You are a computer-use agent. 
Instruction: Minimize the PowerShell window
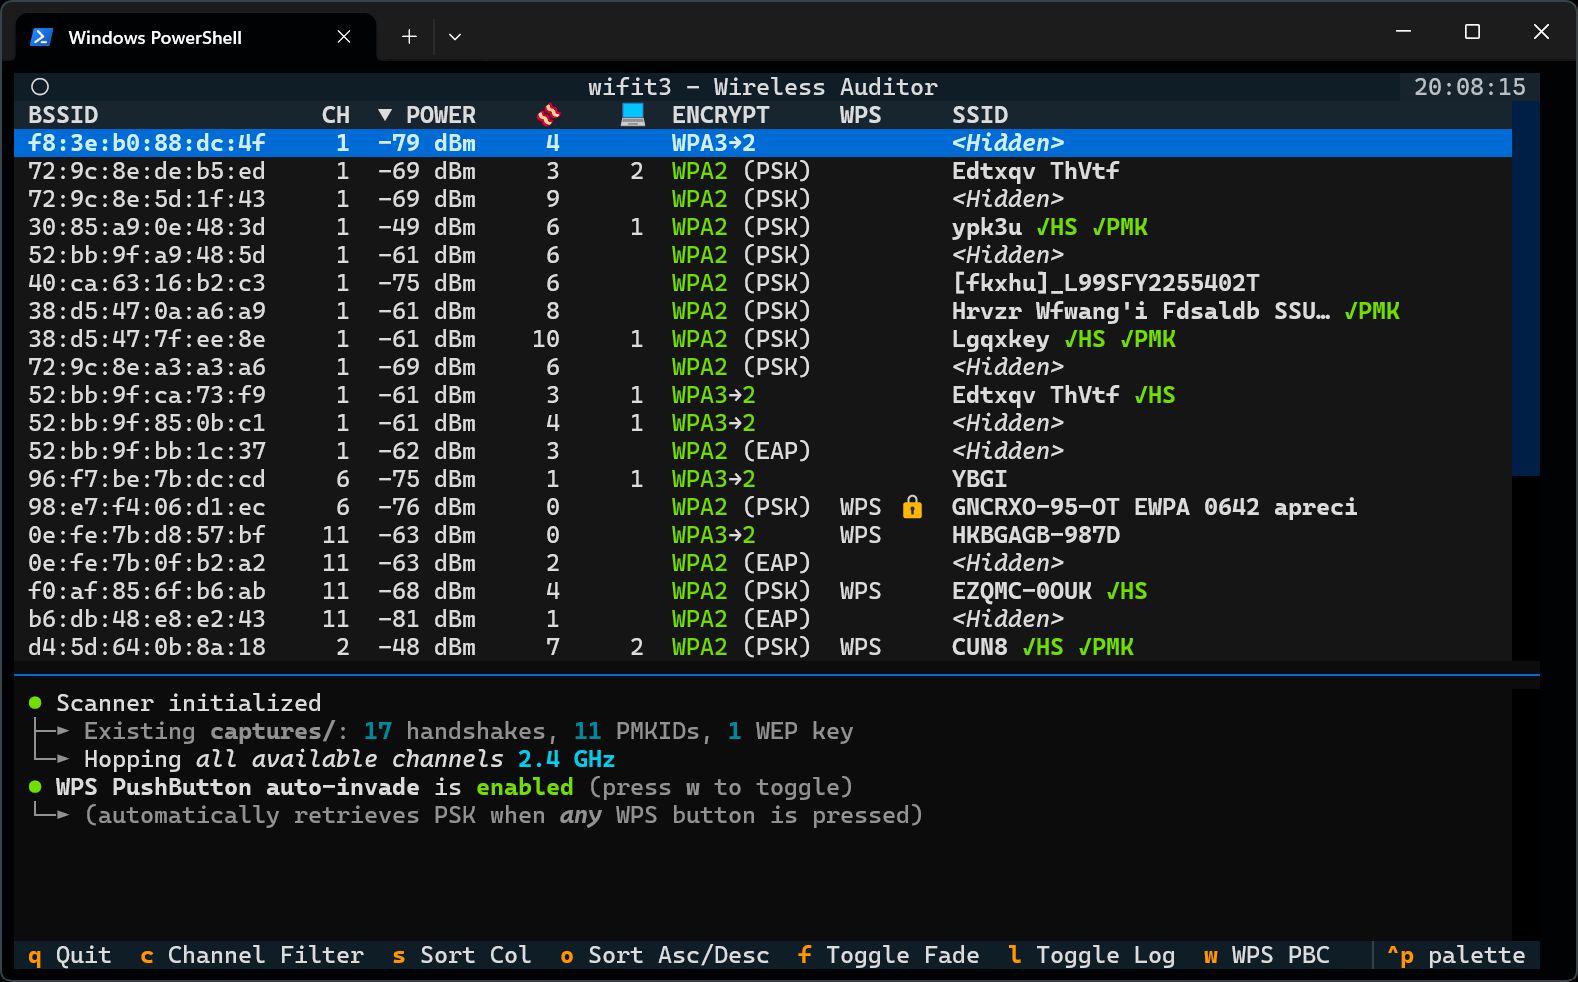coord(1403,32)
